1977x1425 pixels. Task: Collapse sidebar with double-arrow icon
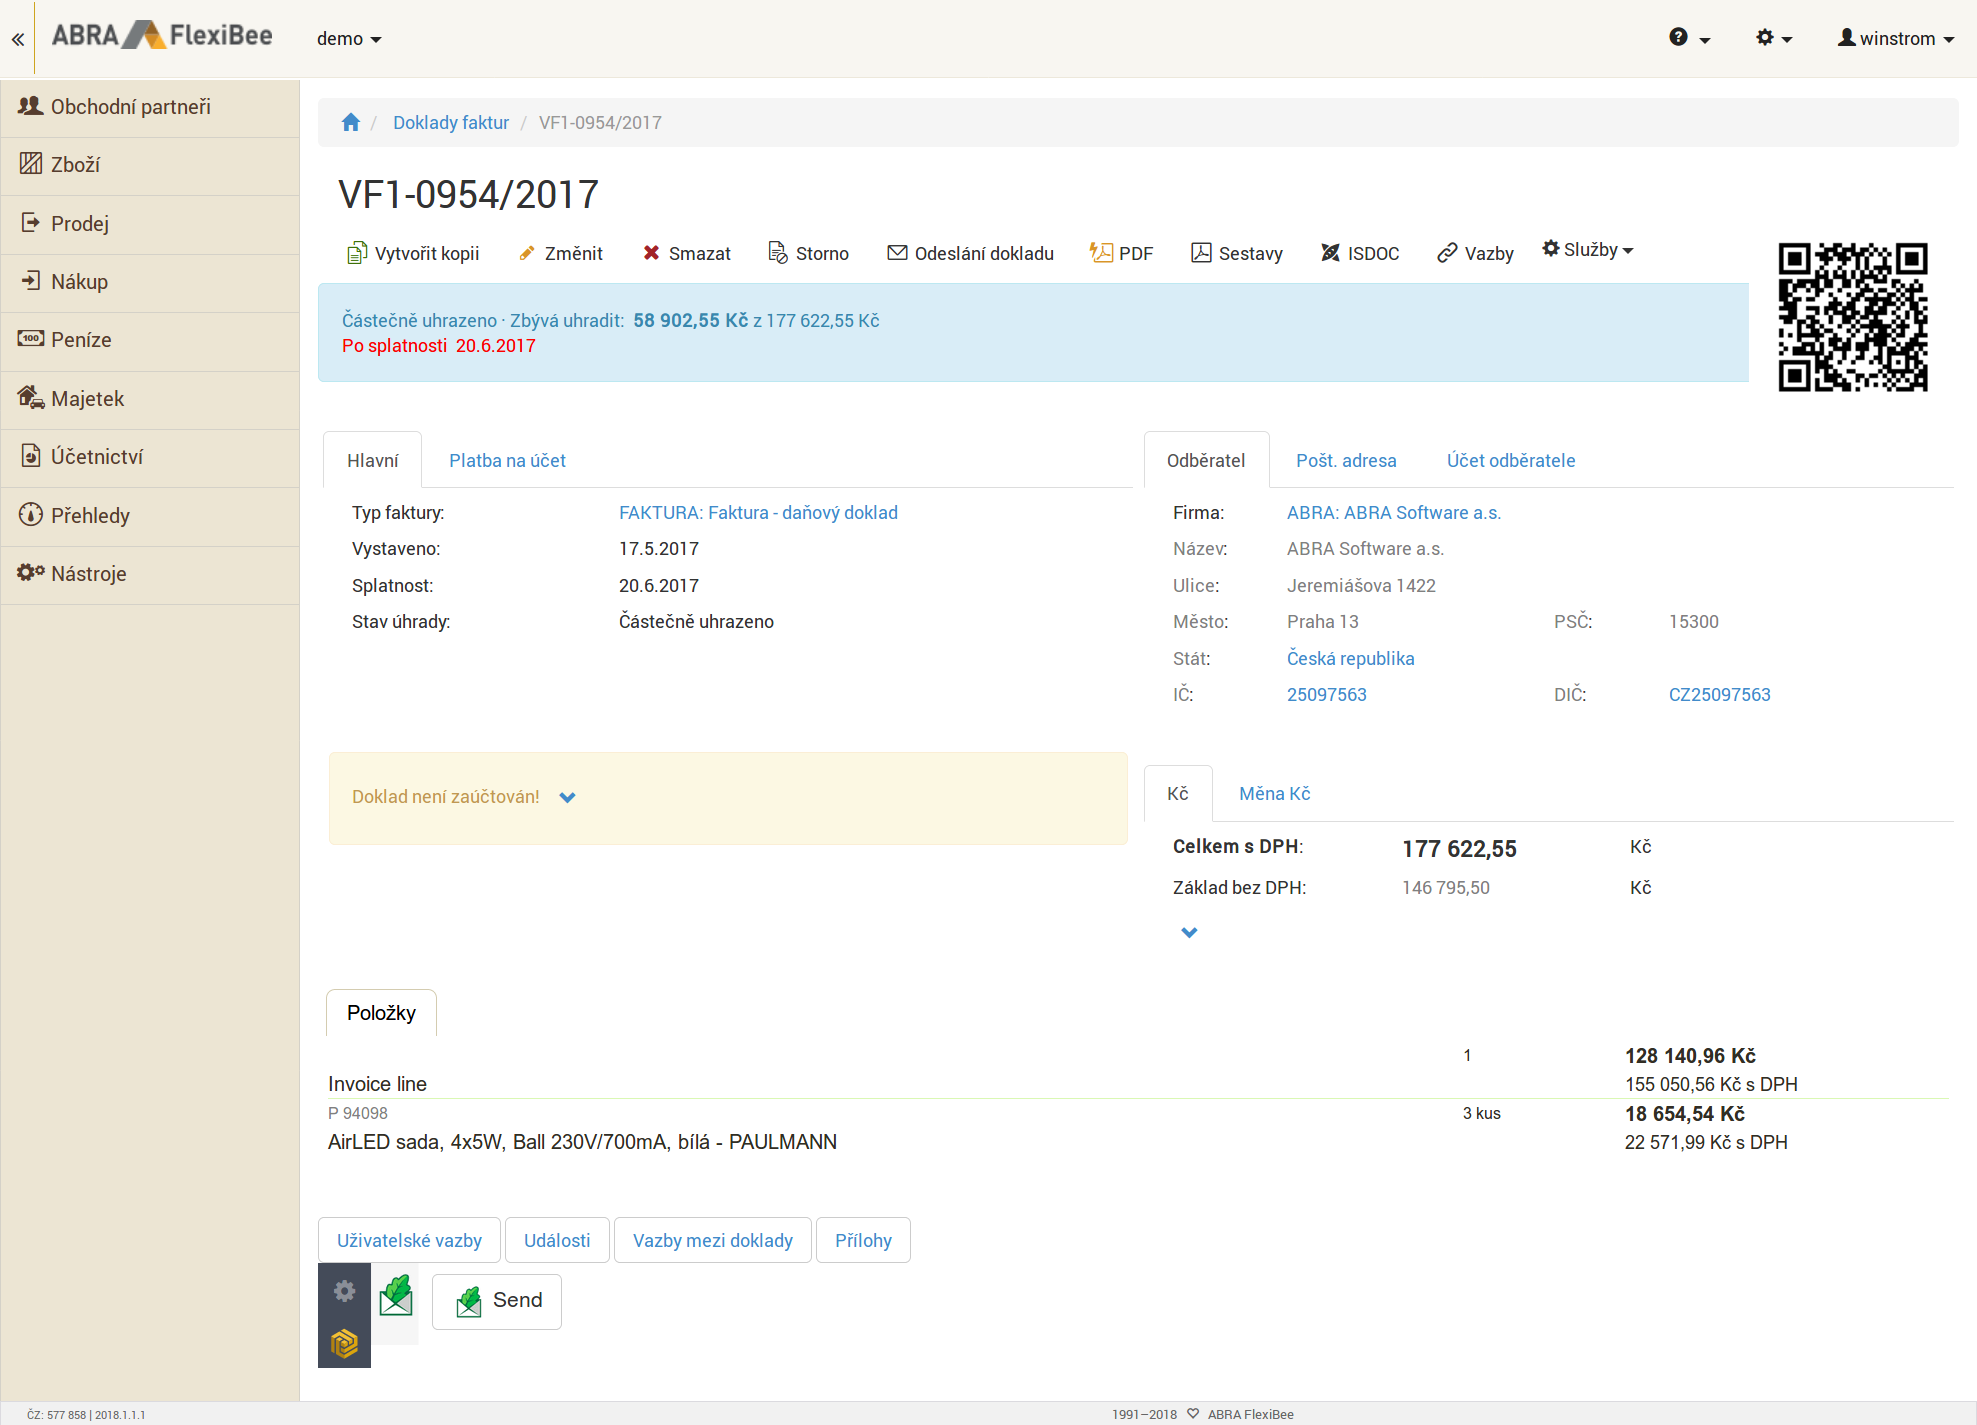tap(18, 39)
